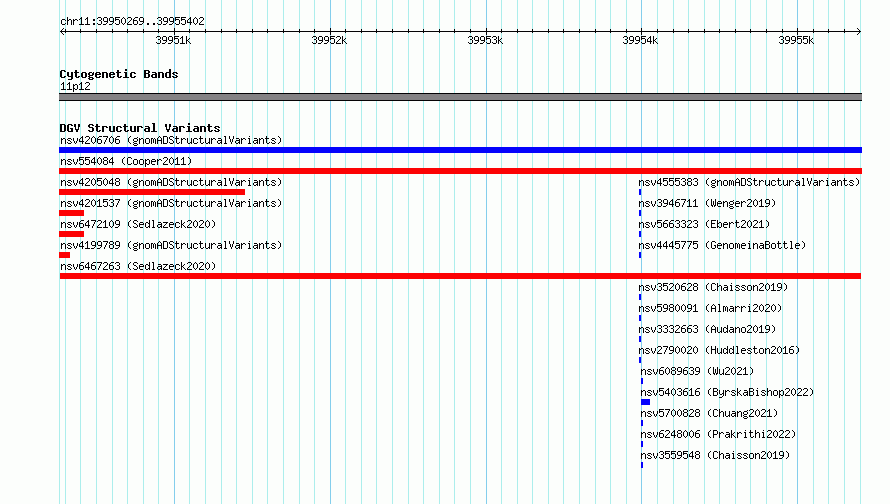
Task: Click the short red bar under nsv6472109
Action: [x=72, y=234]
